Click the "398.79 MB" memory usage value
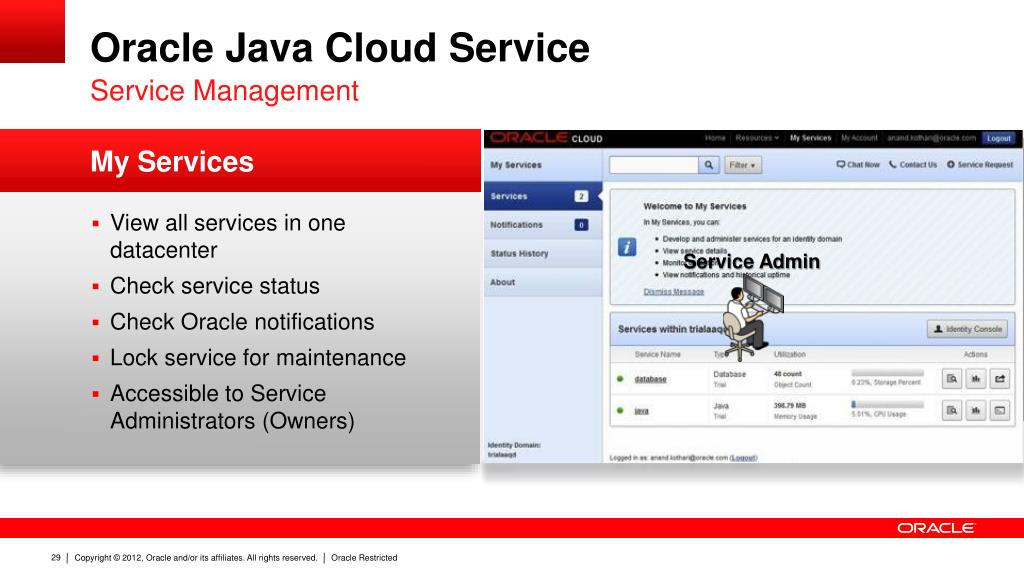The height and width of the screenshot is (576, 1024). point(790,406)
